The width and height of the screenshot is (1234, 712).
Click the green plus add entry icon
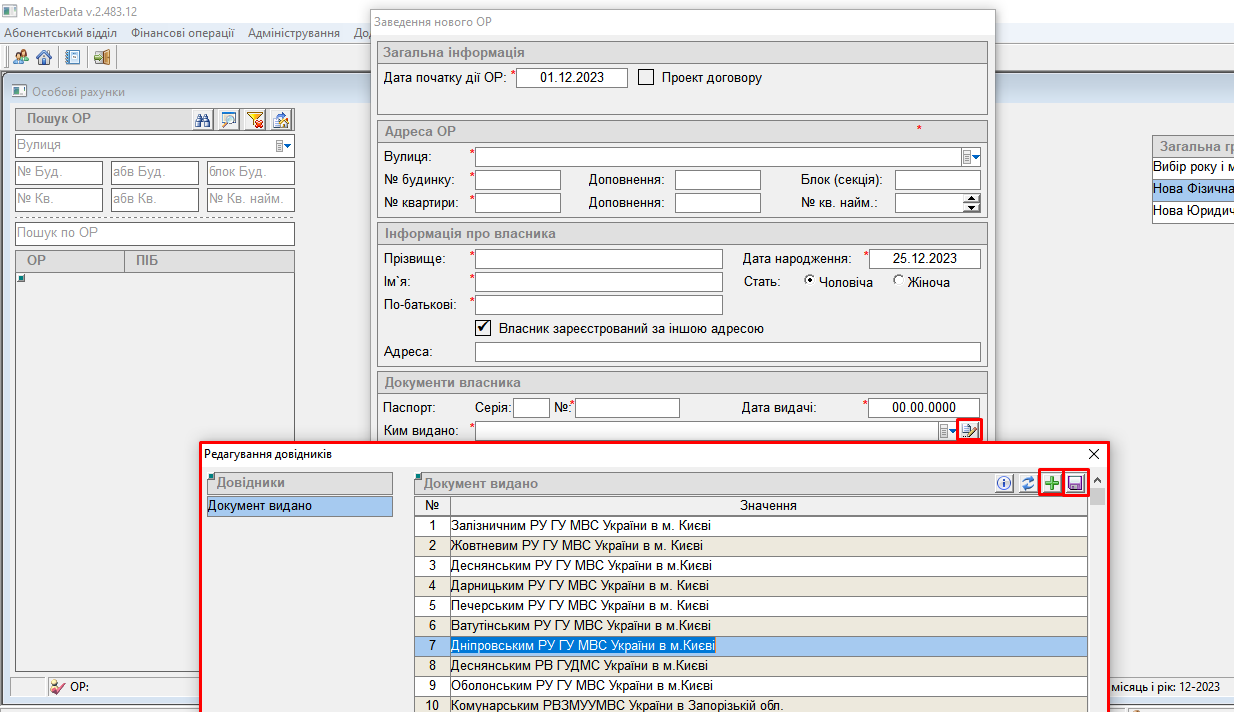pyautogui.click(x=1051, y=483)
